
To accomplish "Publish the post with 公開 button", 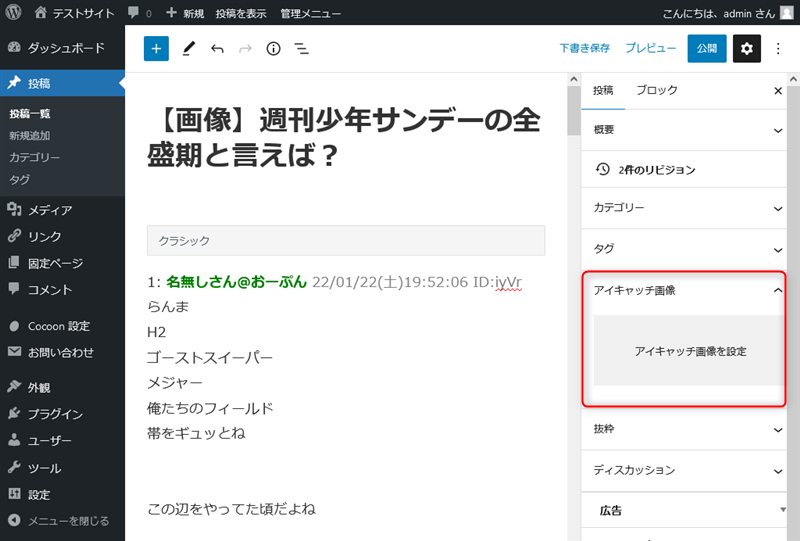I will 707,48.
